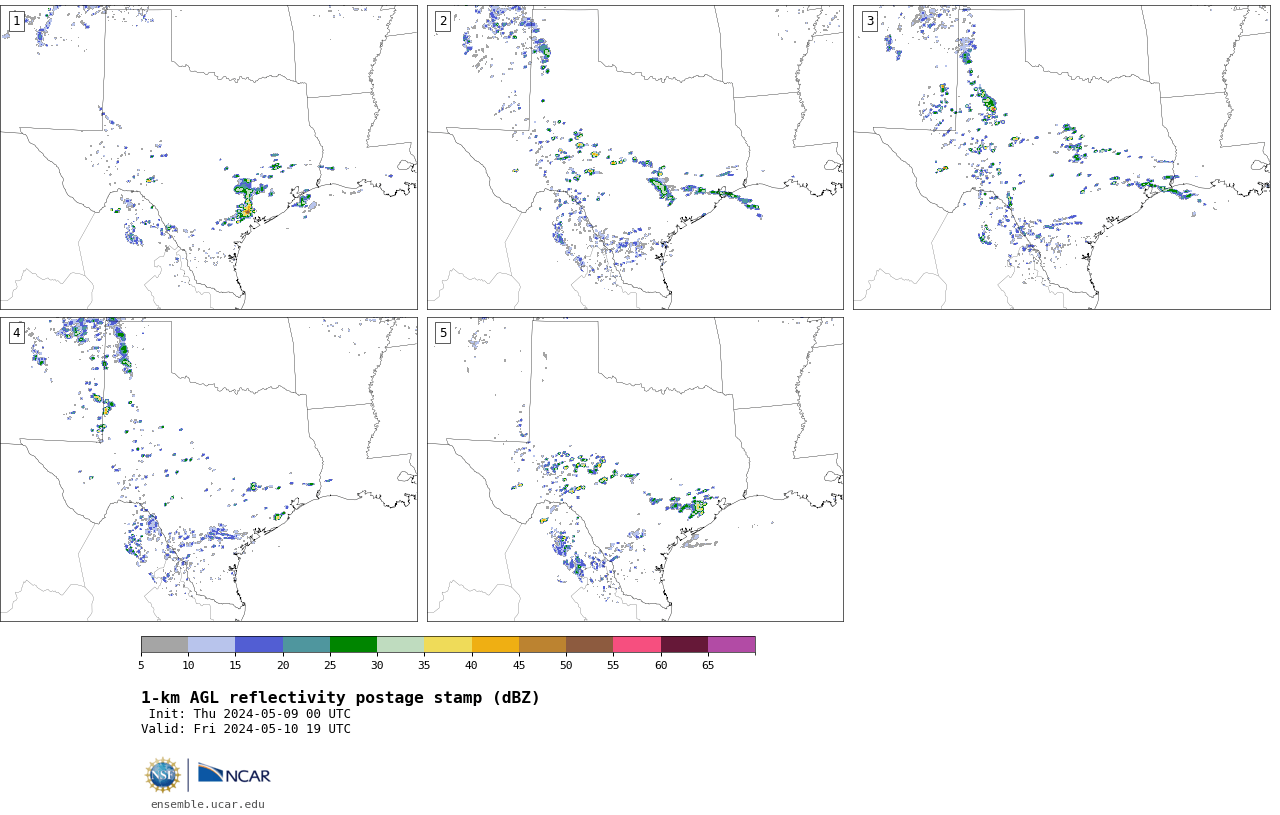Click the colorbar tick label '5'

click(x=141, y=665)
